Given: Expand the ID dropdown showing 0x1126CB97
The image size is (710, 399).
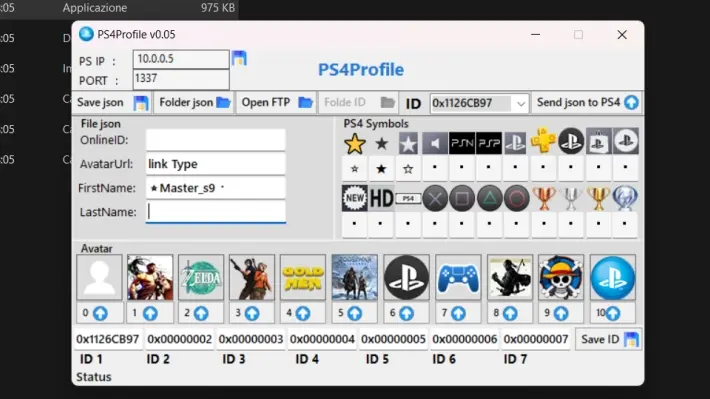Looking at the screenshot, I should point(521,104).
